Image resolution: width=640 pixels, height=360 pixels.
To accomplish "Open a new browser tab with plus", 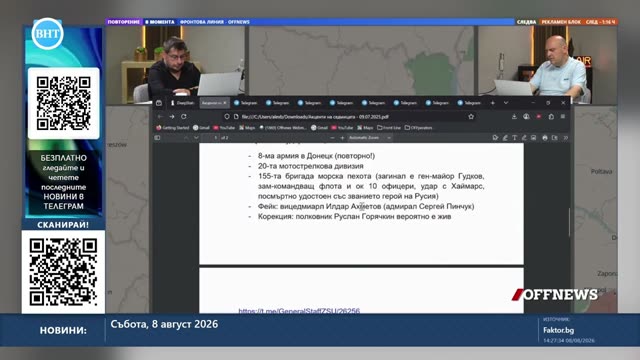I will tap(493, 103).
